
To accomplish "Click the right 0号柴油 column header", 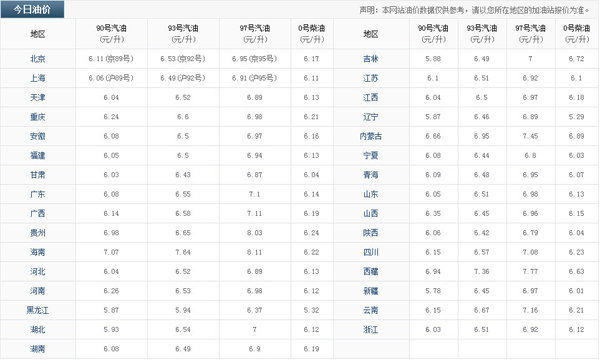I will coord(576,34).
